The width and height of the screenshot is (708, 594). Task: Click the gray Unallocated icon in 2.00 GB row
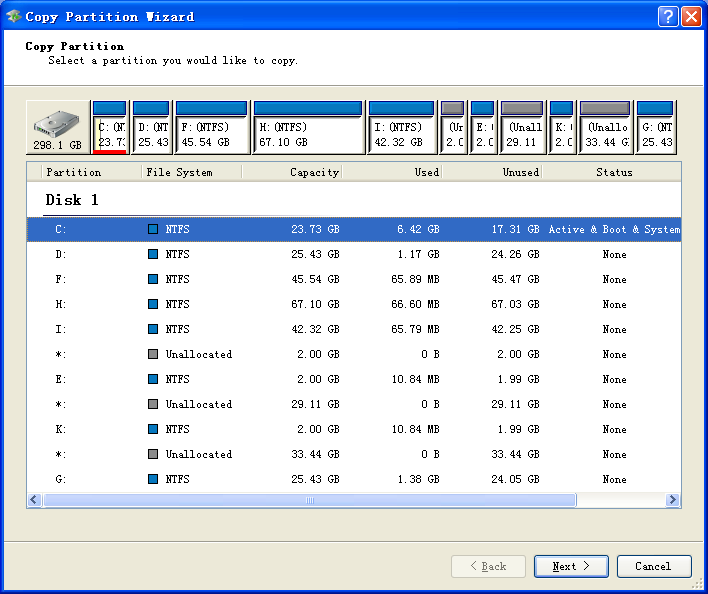(153, 354)
